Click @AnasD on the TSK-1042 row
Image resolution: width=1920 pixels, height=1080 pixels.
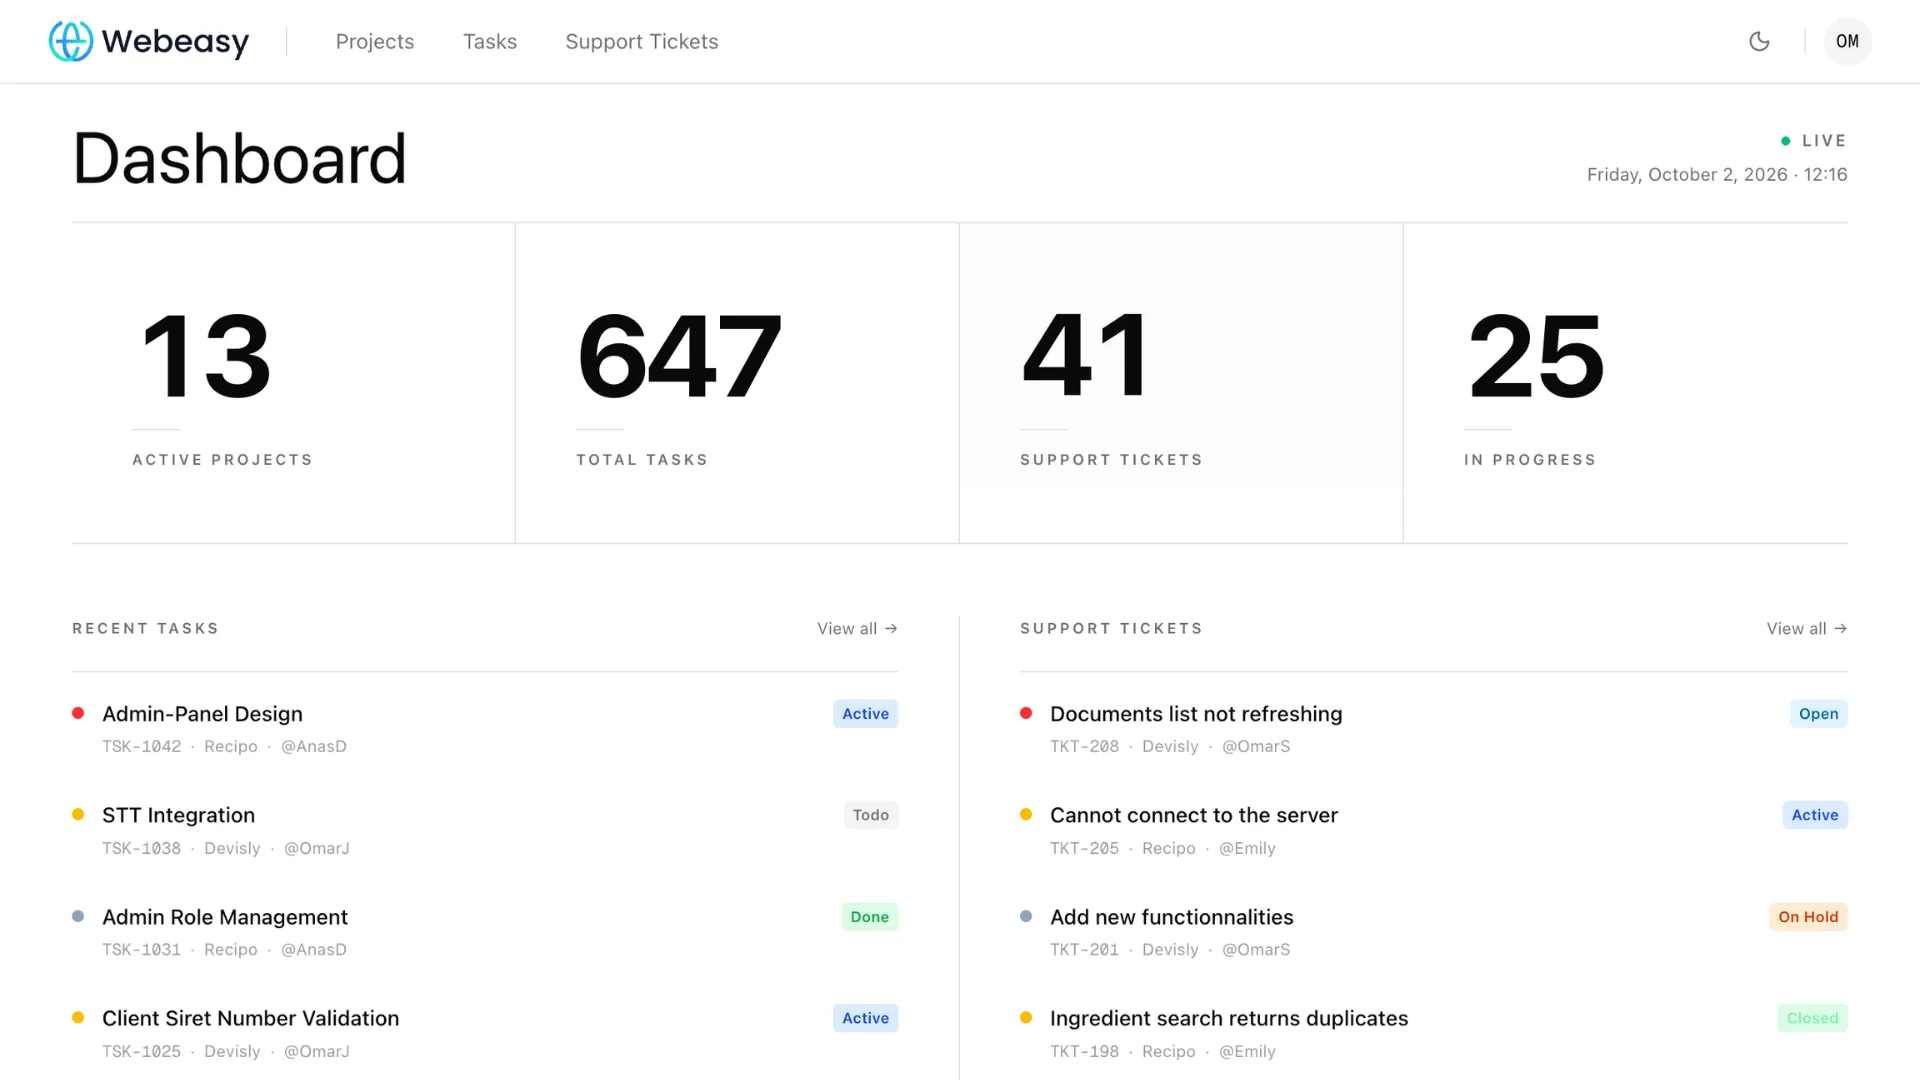coord(314,746)
